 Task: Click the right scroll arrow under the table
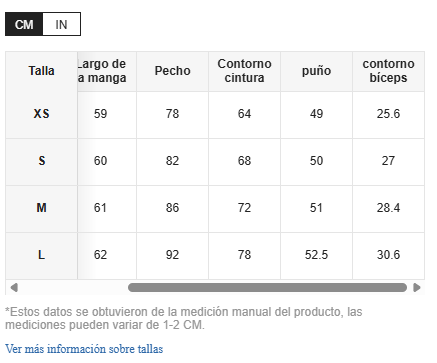(417, 287)
